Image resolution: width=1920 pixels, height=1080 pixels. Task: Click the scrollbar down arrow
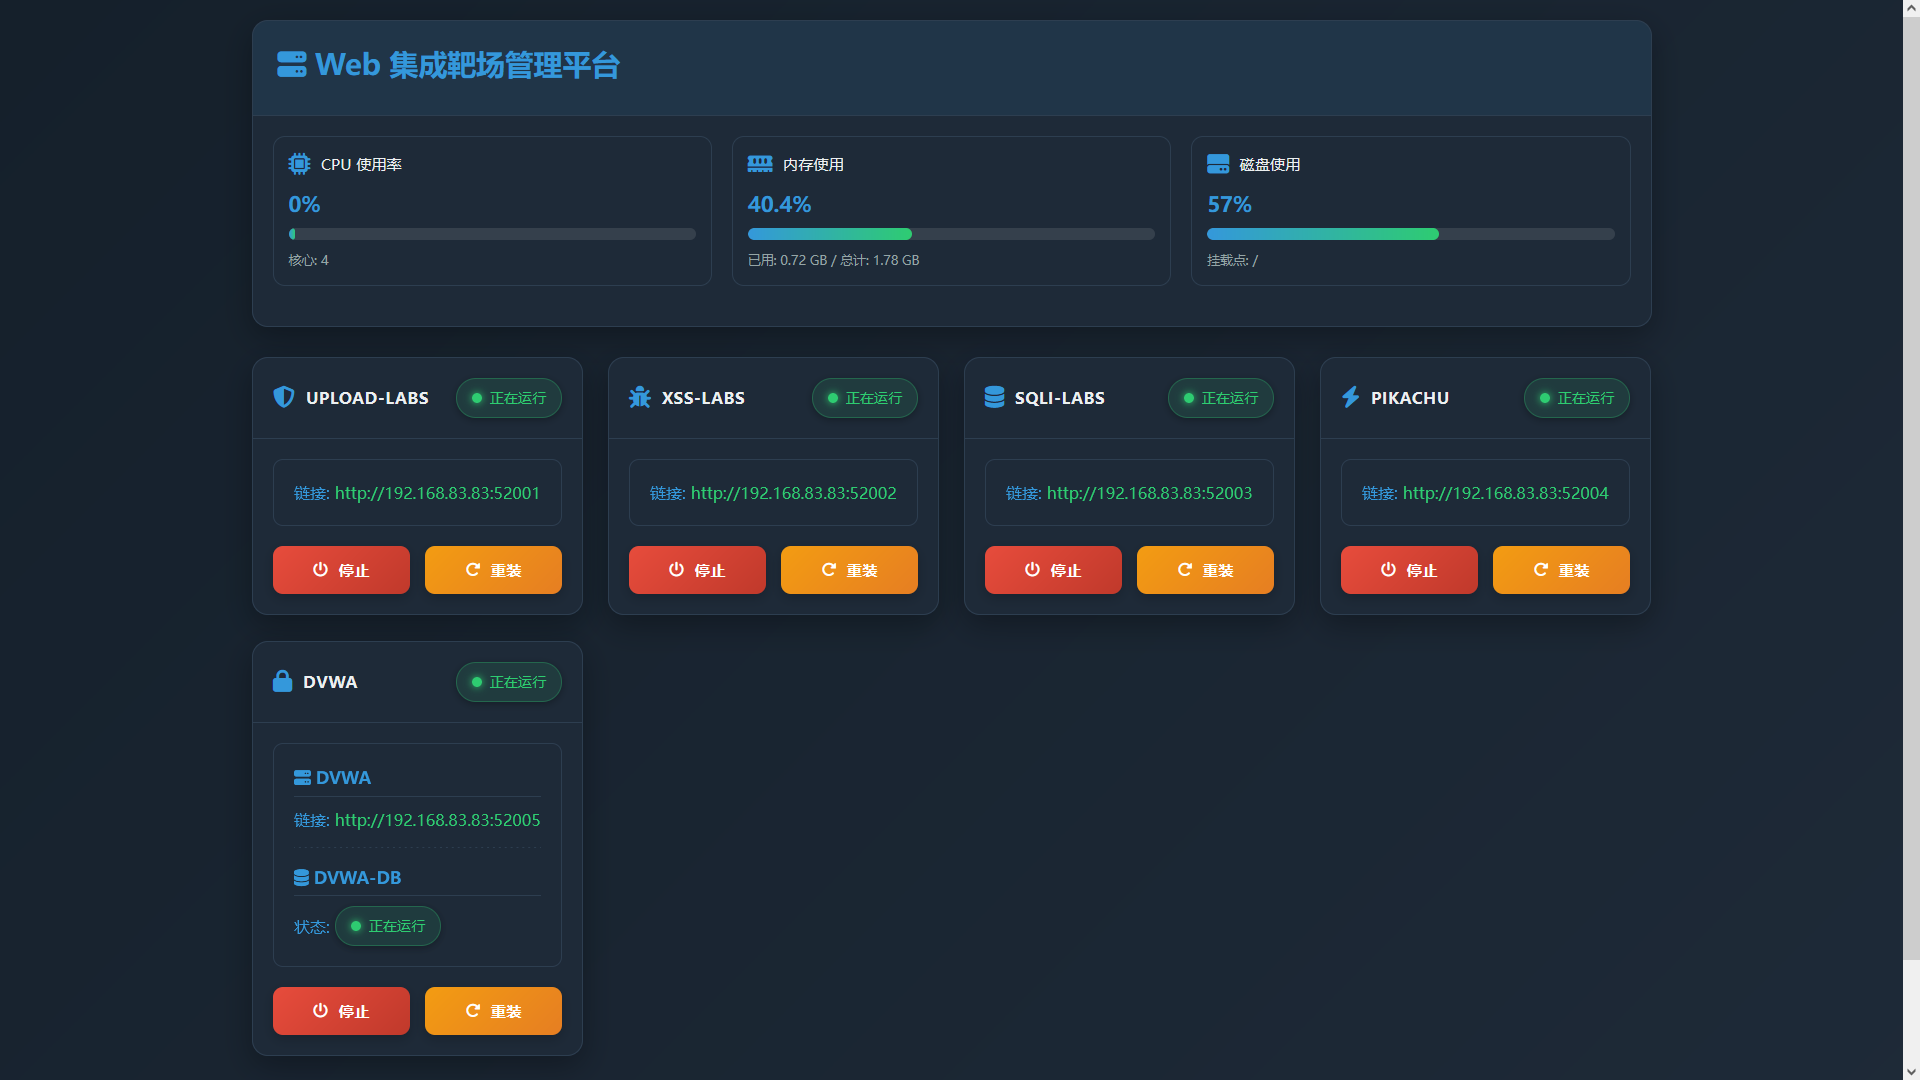pyautogui.click(x=1911, y=1071)
